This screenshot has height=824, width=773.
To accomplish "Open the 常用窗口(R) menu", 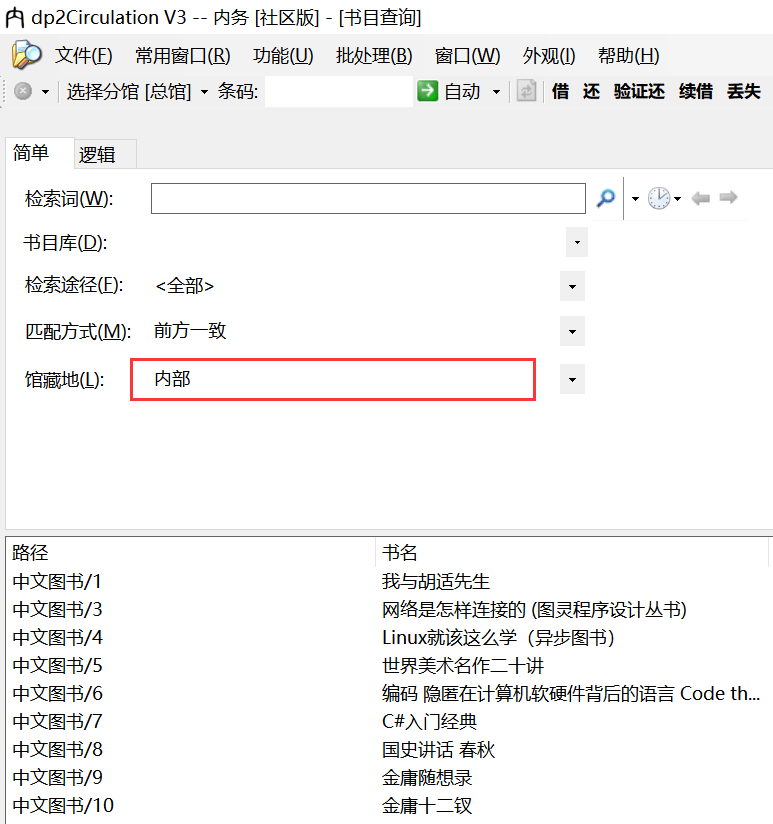I will [x=182, y=55].
